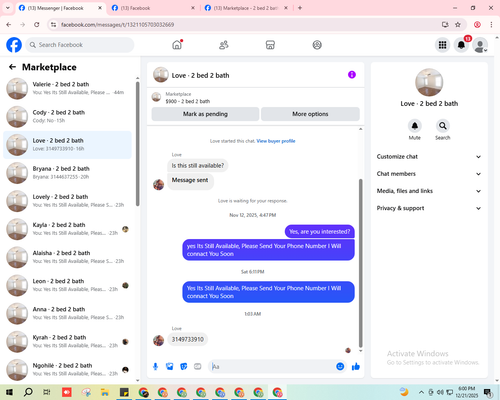This screenshot has height=400, width=500.
Task: Open Lovely 2 bed 2 bath conversation
Action: pos(67,201)
